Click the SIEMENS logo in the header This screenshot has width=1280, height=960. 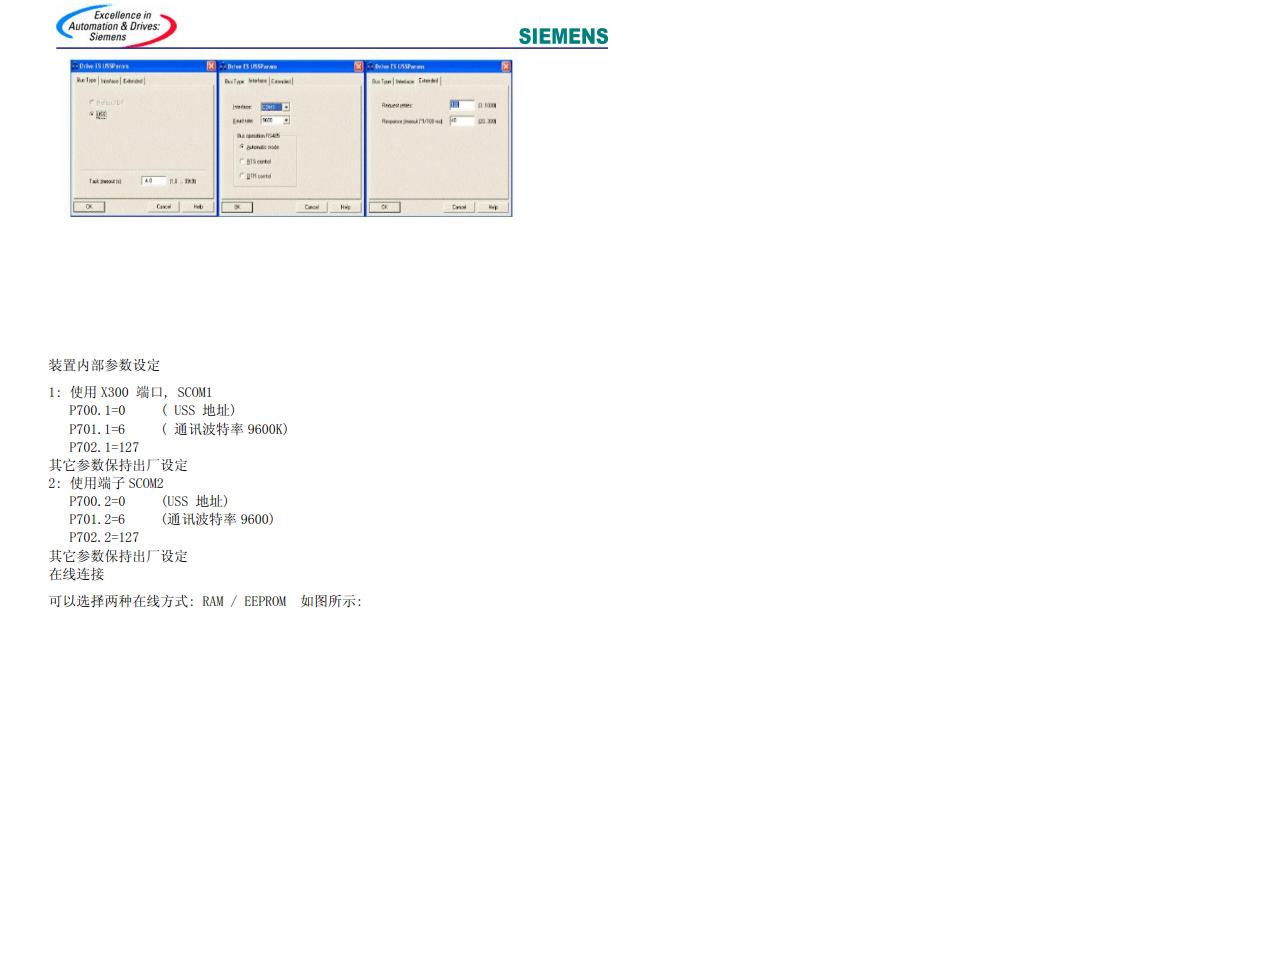click(563, 36)
